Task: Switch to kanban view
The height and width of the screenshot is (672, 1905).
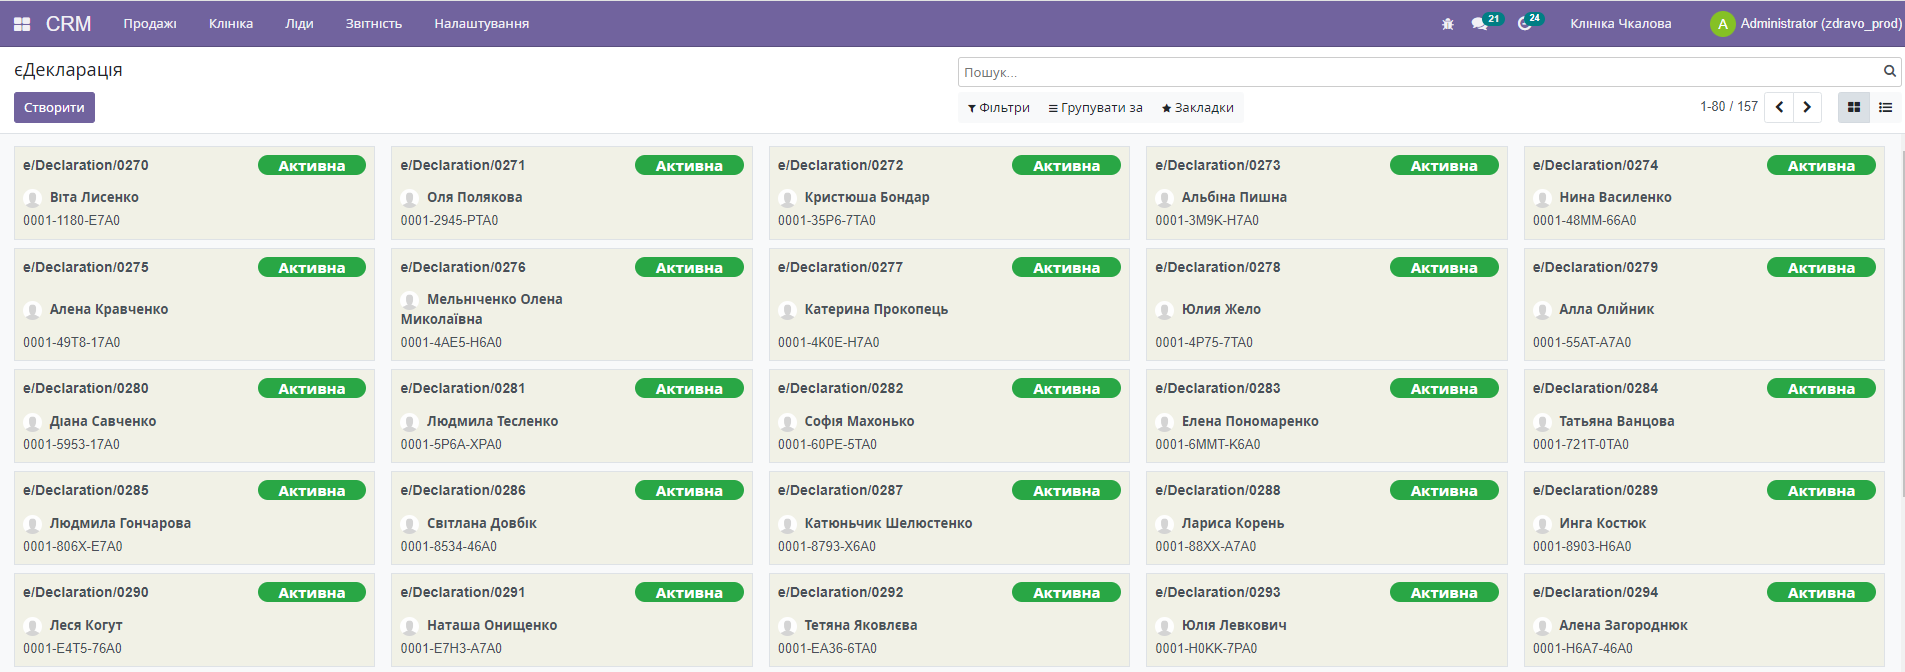Action: point(1853,107)
